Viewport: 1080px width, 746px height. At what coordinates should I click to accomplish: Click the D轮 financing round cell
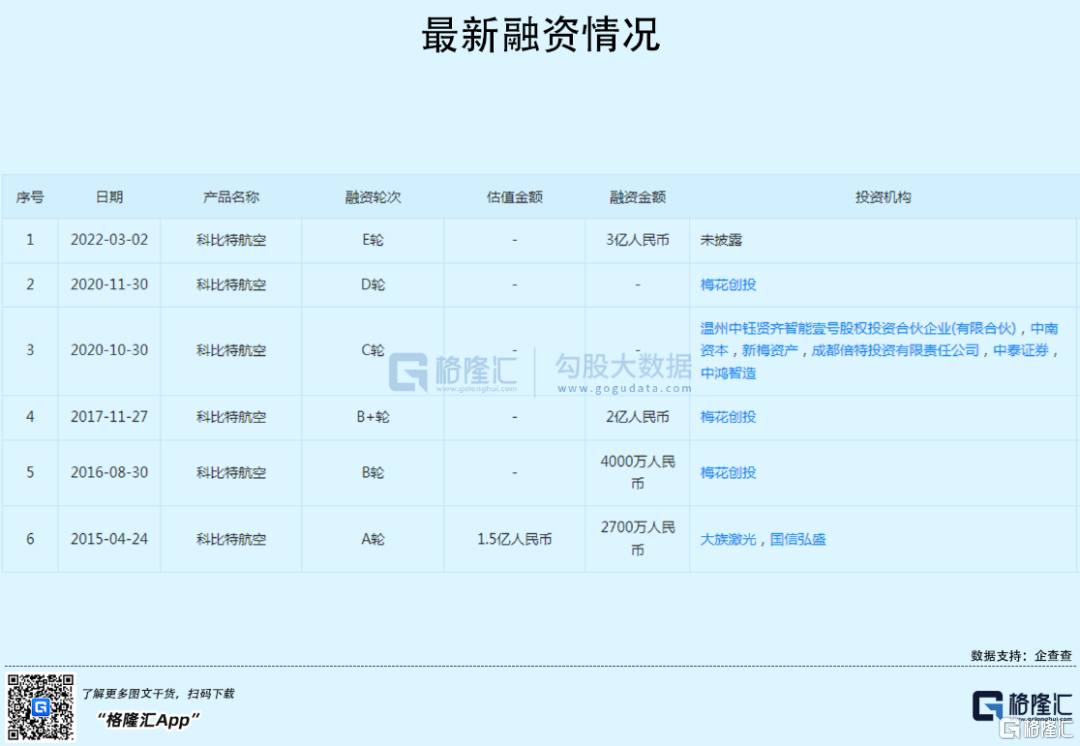click(x=373, y=284)
